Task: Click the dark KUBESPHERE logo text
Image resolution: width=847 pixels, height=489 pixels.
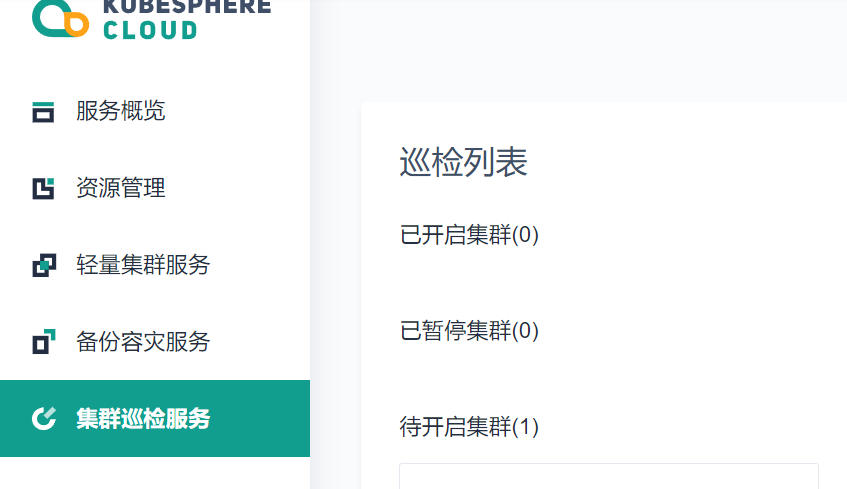Action: click(x=187, y=6)
